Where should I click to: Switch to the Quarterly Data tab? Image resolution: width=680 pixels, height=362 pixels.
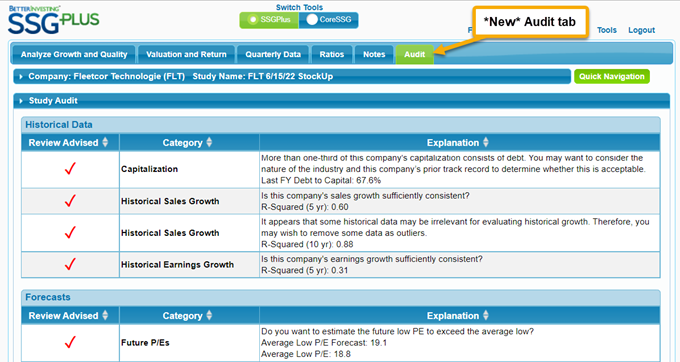tap(273, 55)
